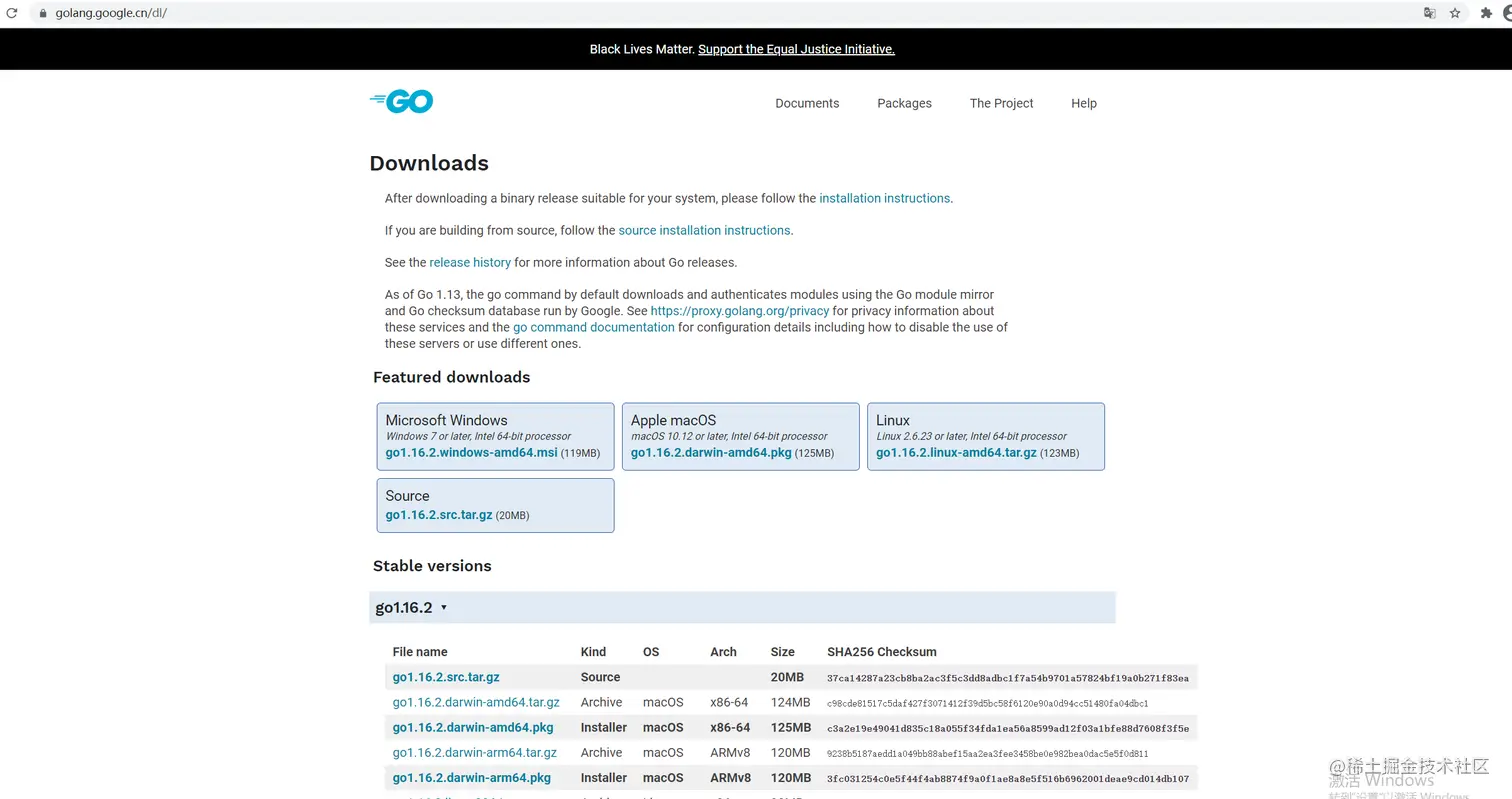This screenshot has height=799, width=1512.
Task: Select the Downloads page heading
Action: 429,163
